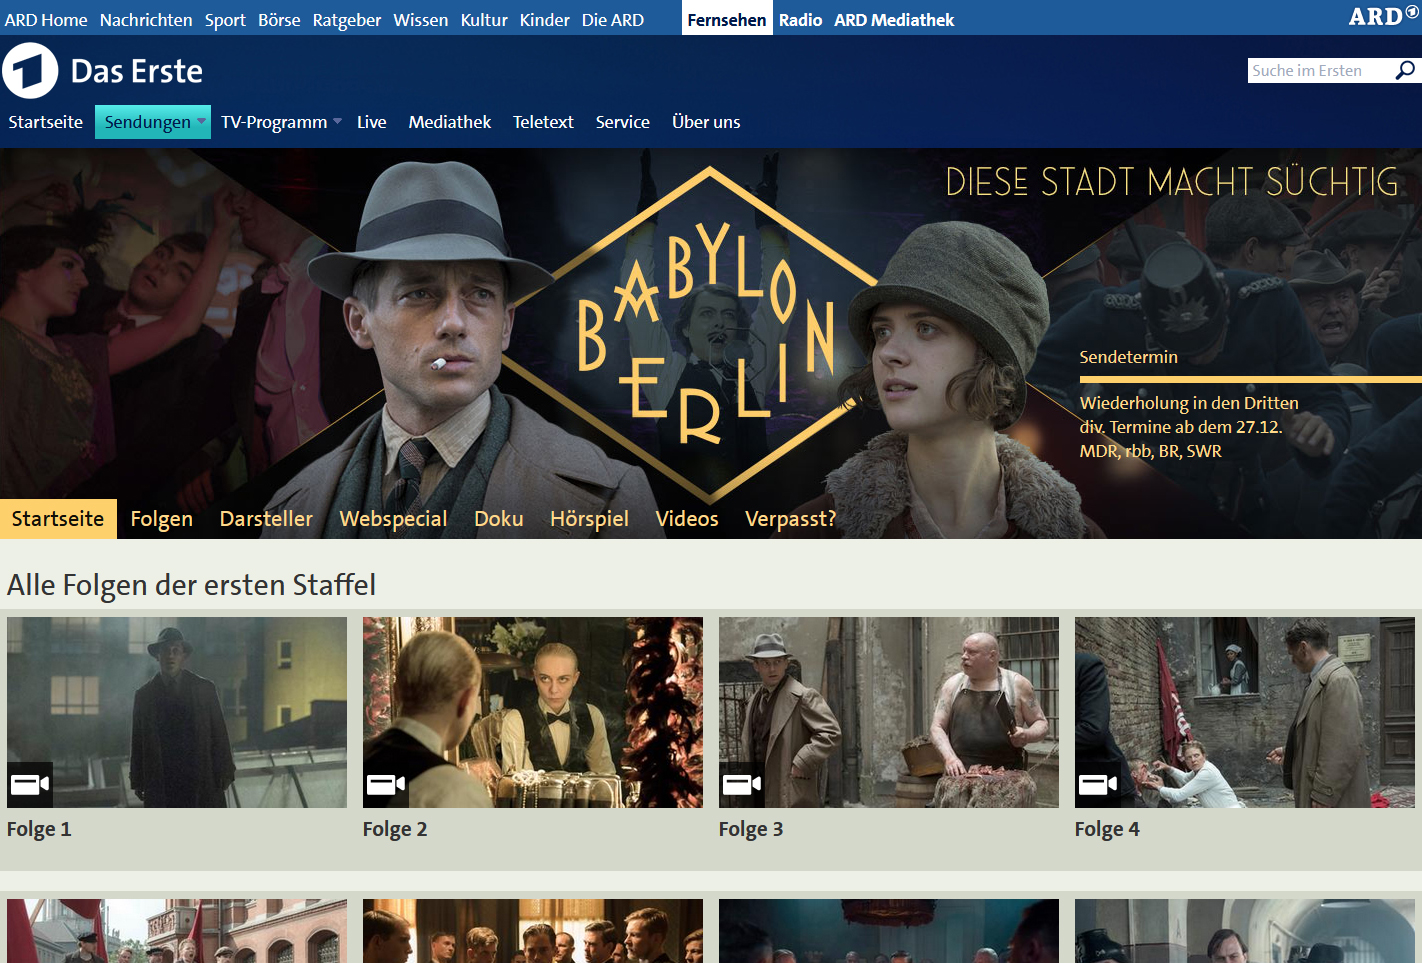Viewport: 1422px width, 963px height.
Task: Click video camera icon on Folge 2
Action: (386, 784)
